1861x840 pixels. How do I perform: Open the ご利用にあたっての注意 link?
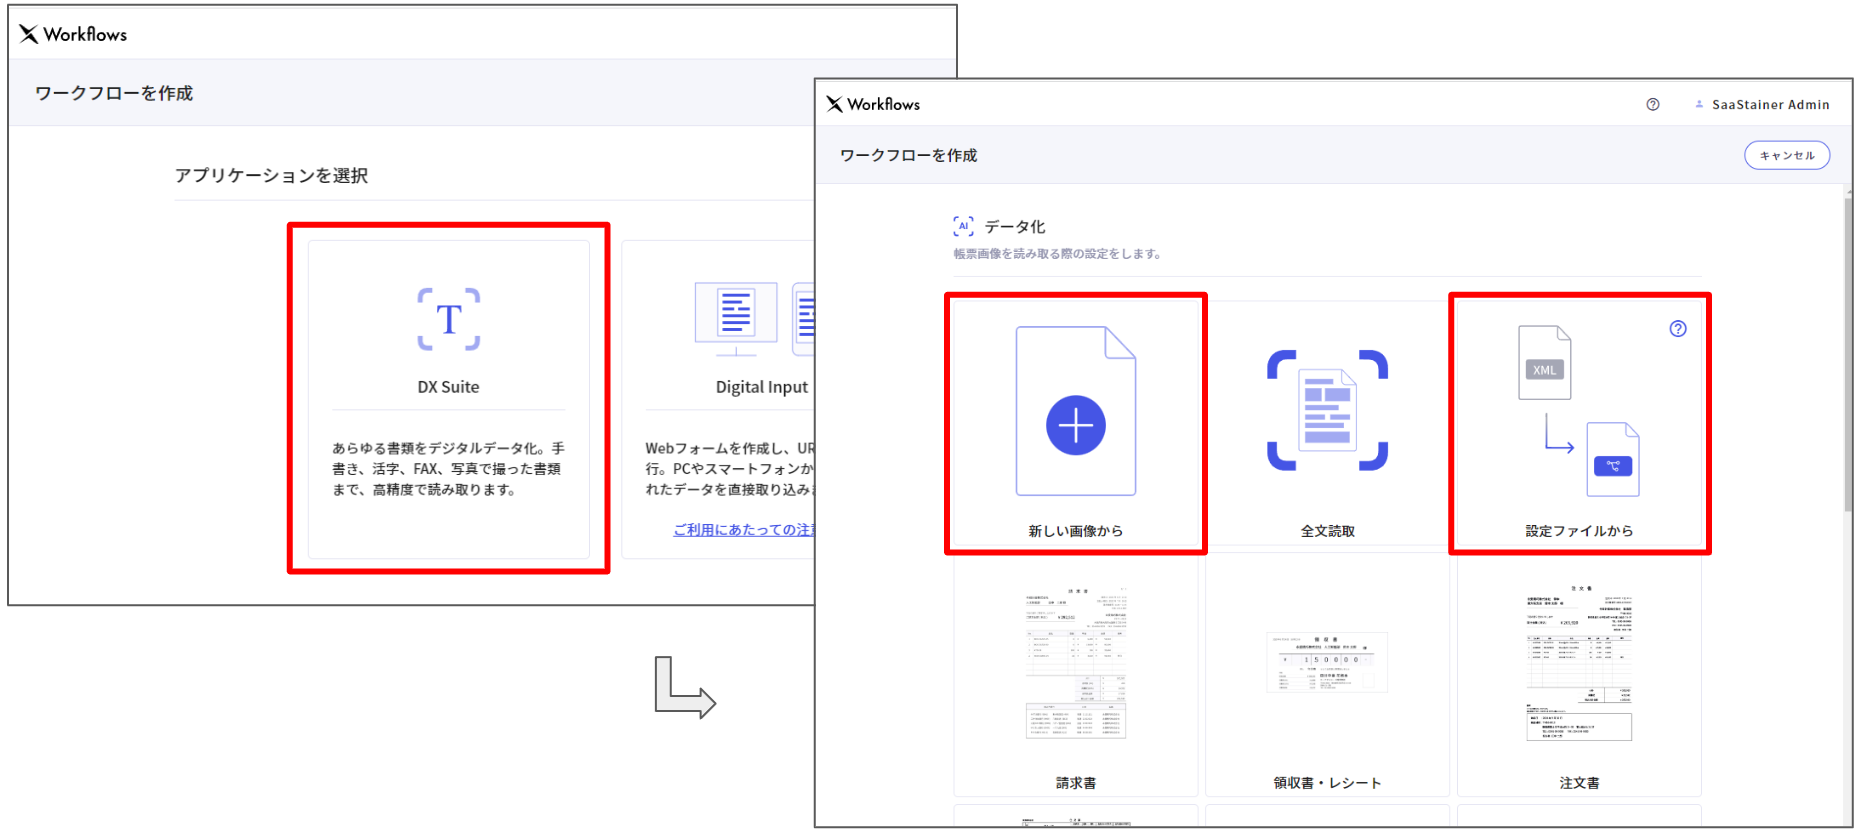744,530
